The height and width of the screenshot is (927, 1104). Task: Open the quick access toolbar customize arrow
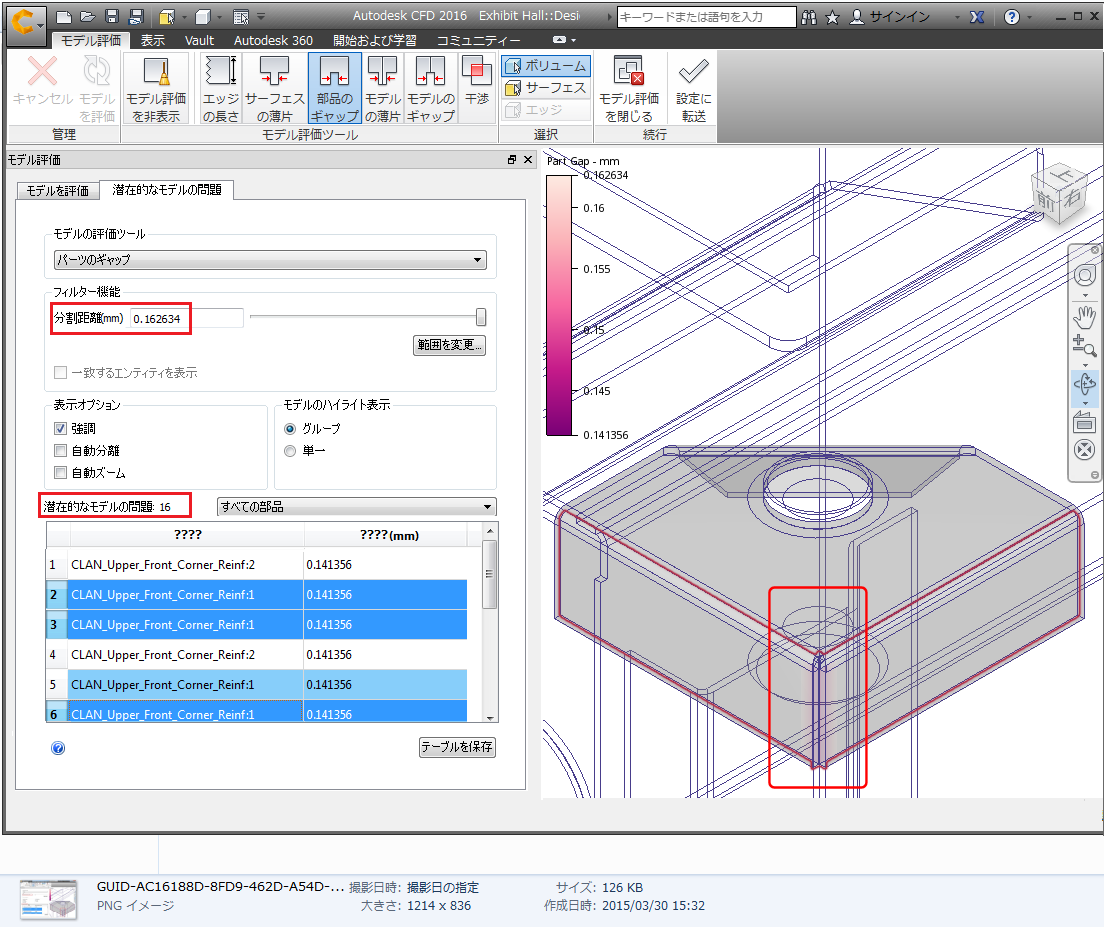click(x=261, y=17)
